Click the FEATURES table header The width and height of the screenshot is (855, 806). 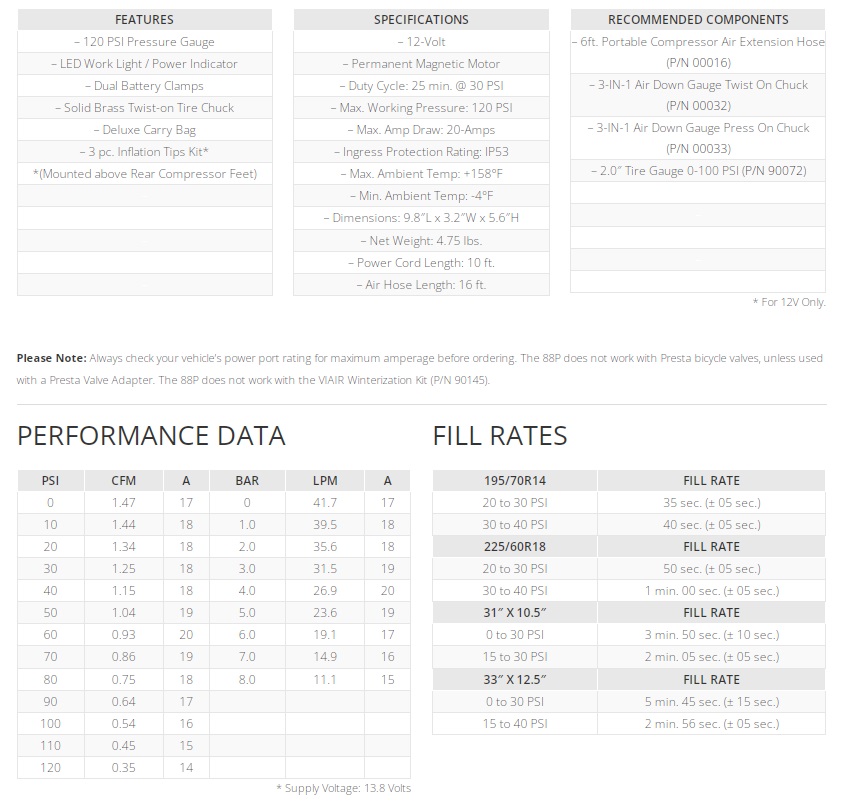(x=144, y=19)
